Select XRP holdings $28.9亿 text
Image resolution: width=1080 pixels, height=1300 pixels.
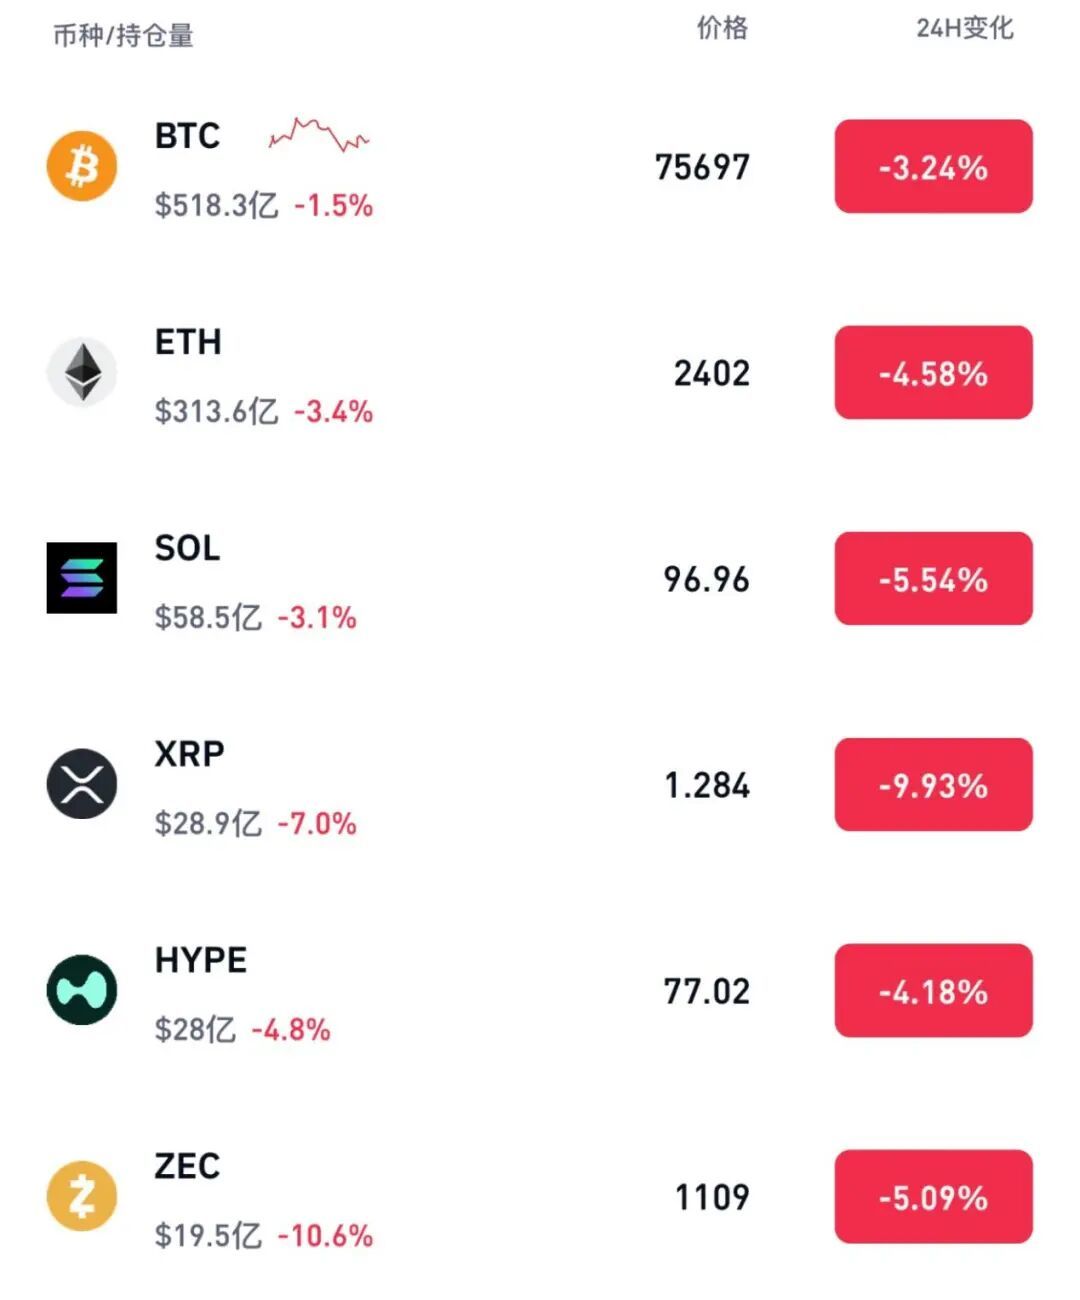208,823
